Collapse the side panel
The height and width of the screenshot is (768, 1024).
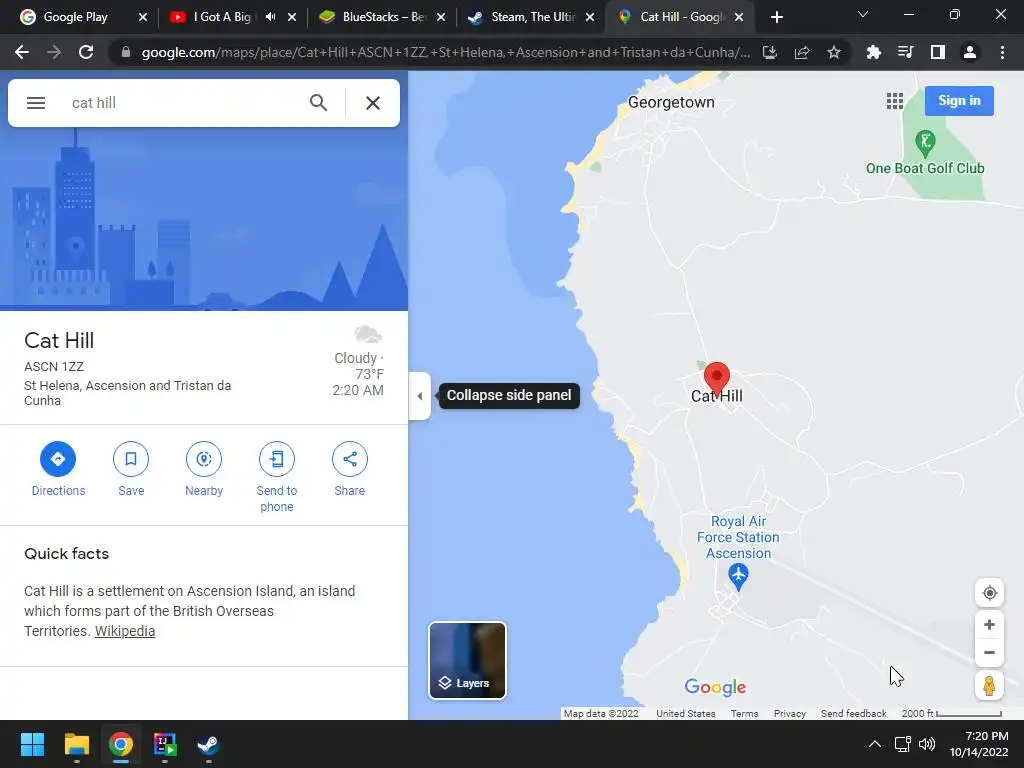(x=420, y=396)
